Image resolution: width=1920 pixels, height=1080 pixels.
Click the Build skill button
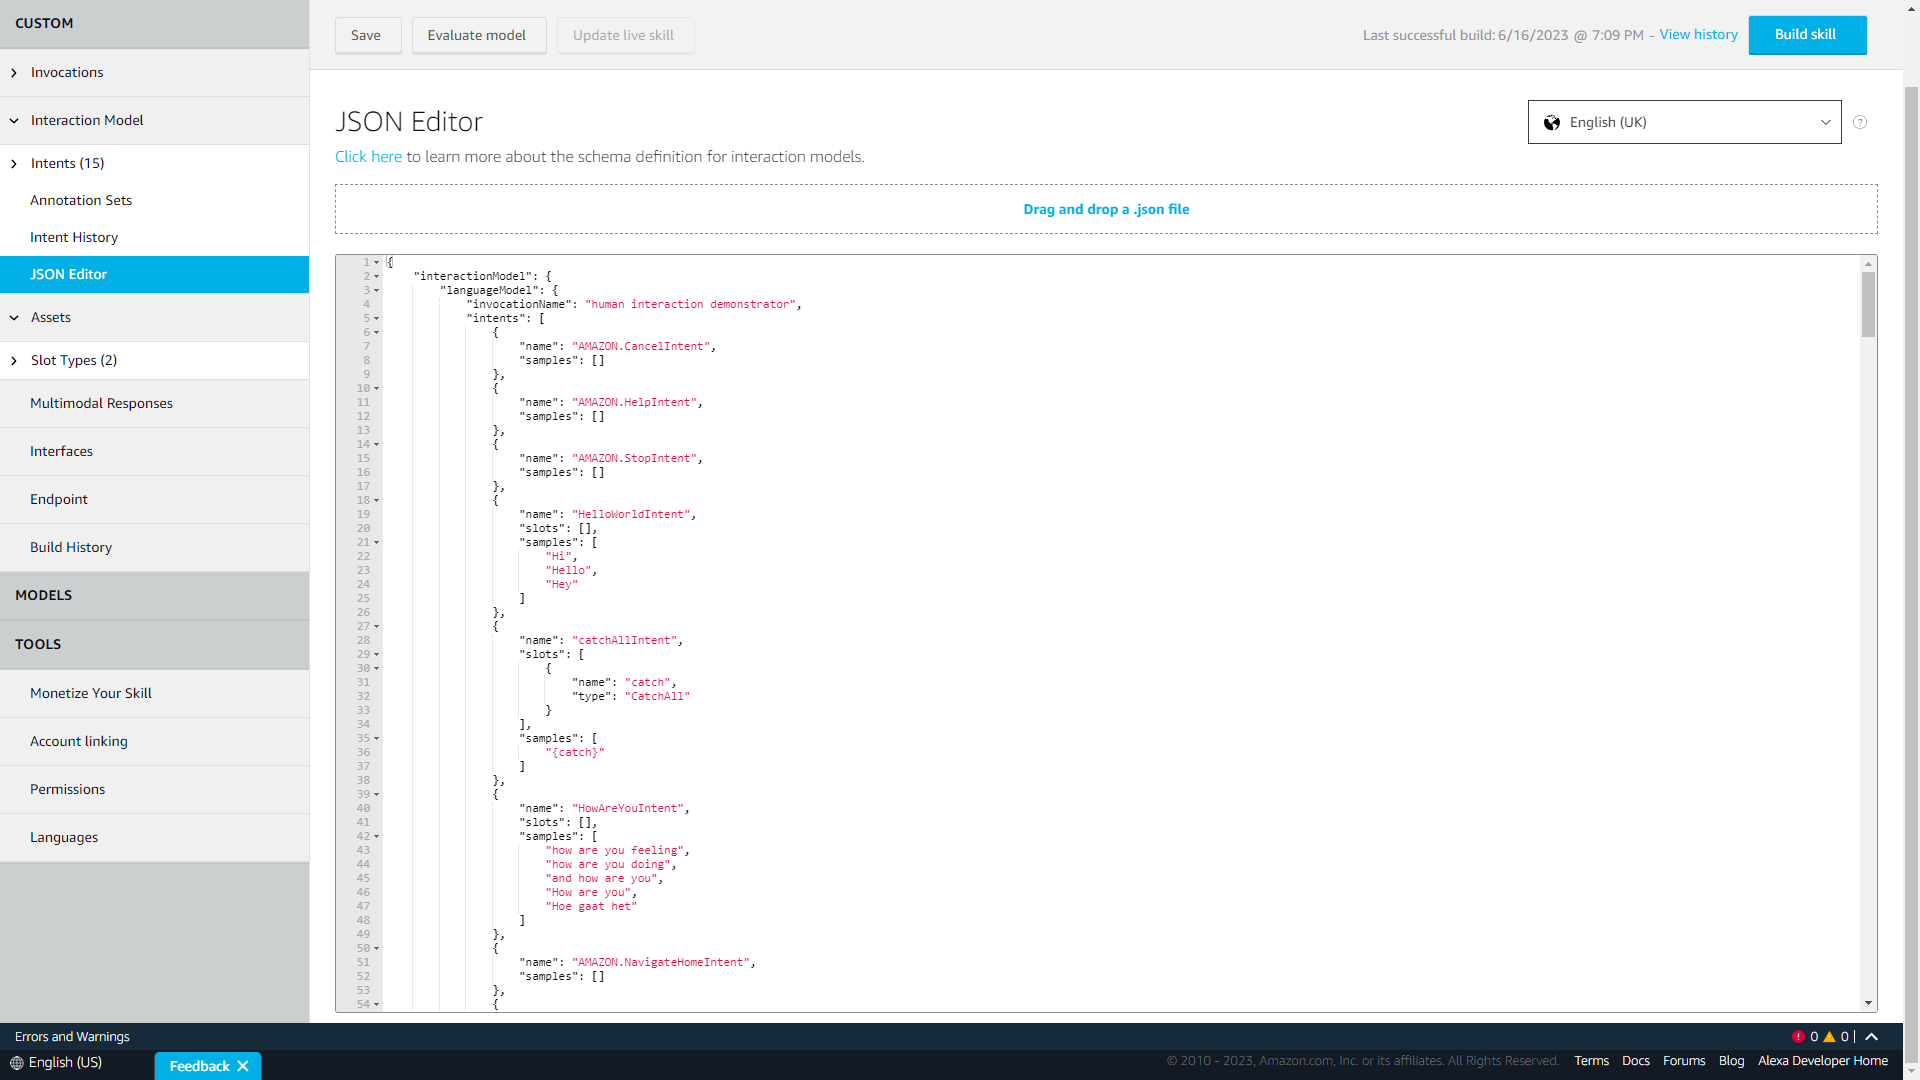1806,35
